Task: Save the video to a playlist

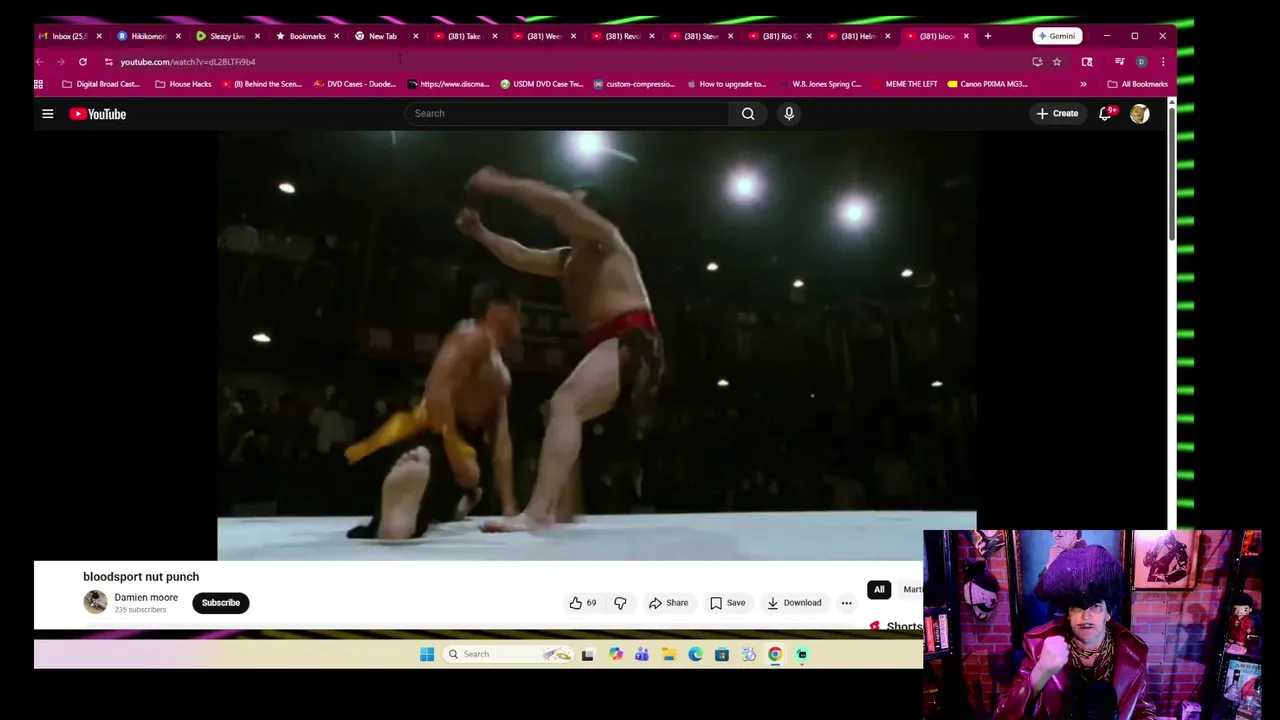Action: tap(727, 603)
